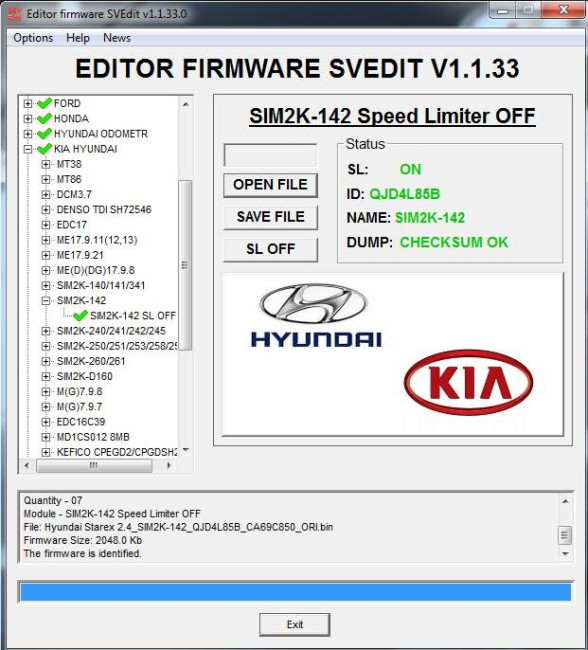588x650 pixels.
Task: Select the SIM2K-142 SL OFF tree item
Action: [x=133, y=316]
